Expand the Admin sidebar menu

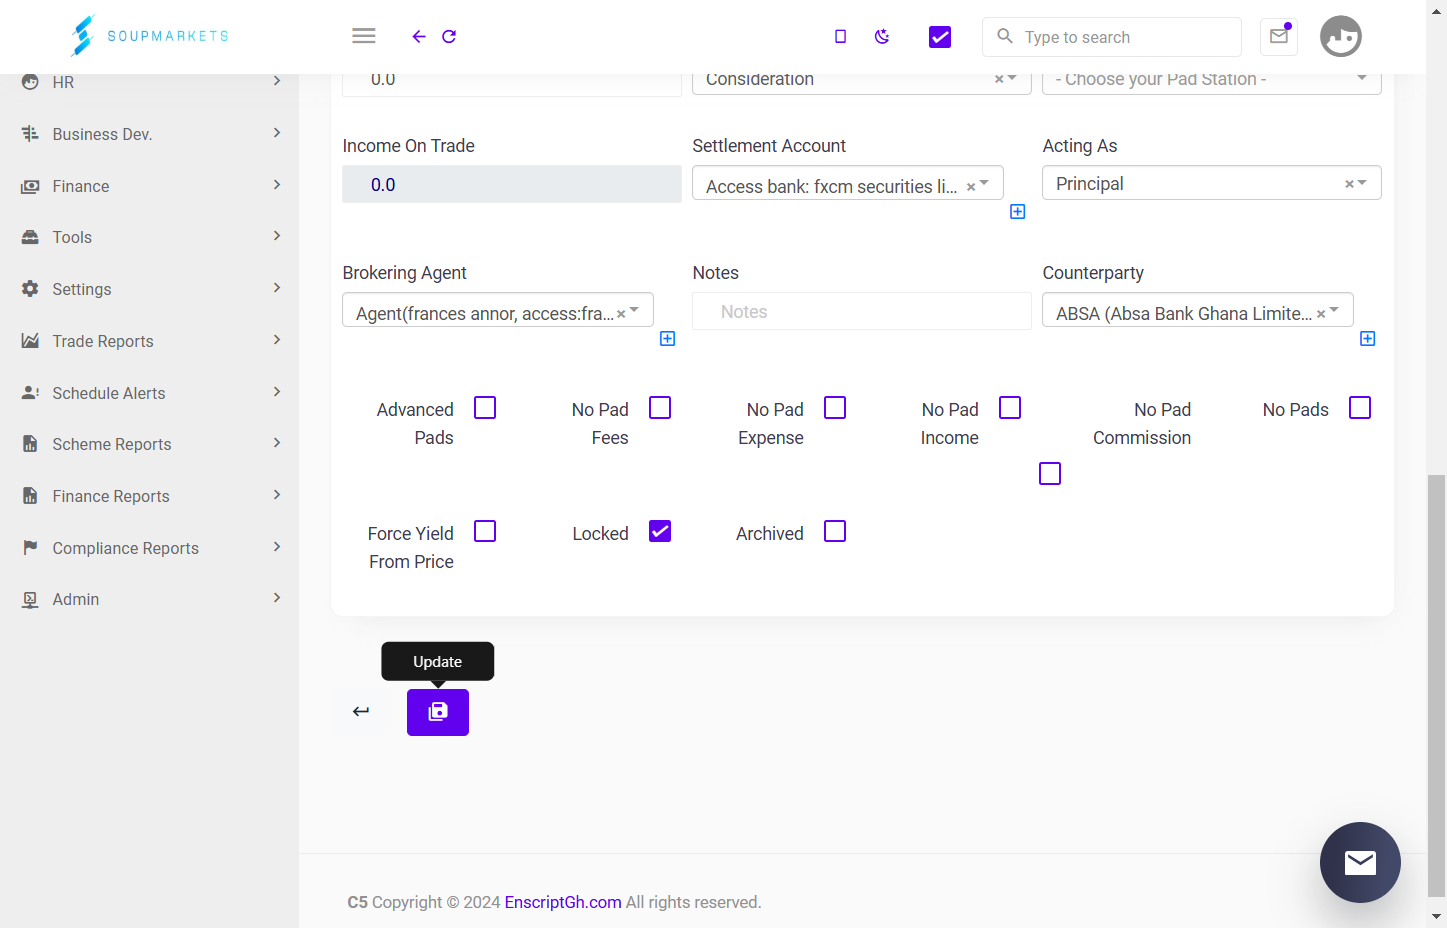[x=150, y=599]
